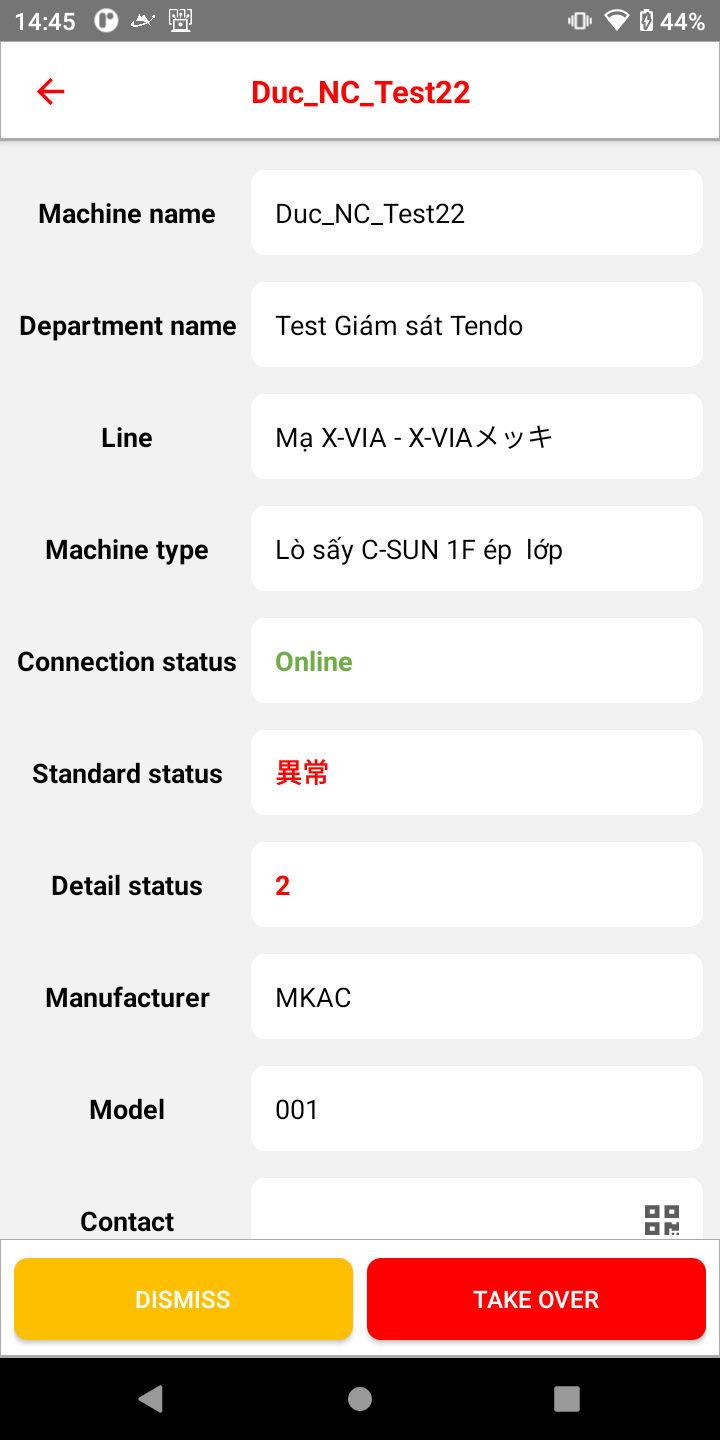Tap the battery icon in status bar

click(x=646, y=21)
